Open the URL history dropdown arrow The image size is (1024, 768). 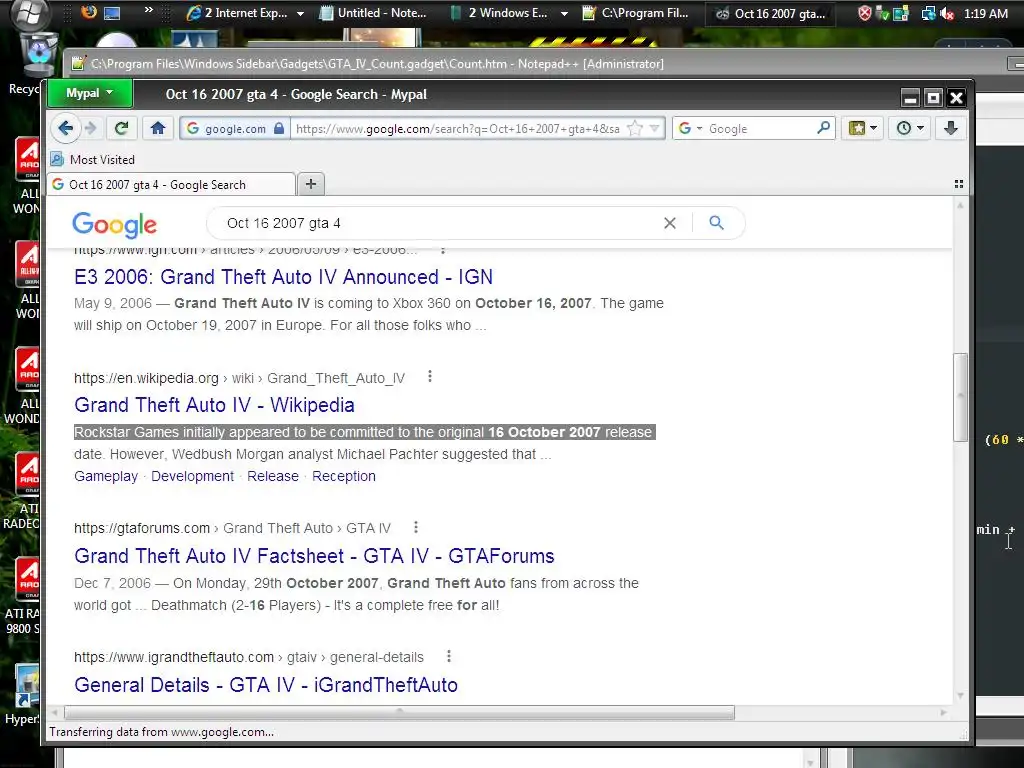click(x=655, y=129)
